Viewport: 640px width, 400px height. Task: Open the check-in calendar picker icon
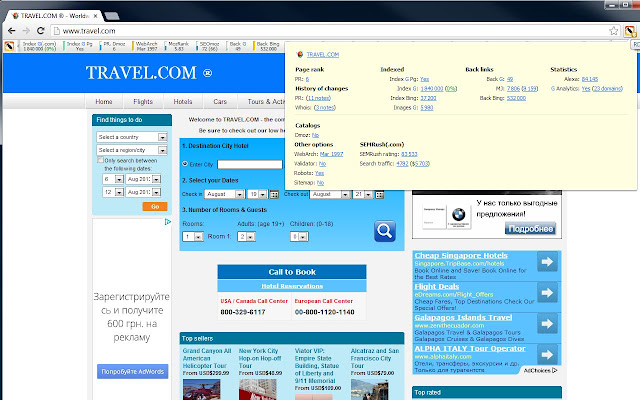(275, 194)
